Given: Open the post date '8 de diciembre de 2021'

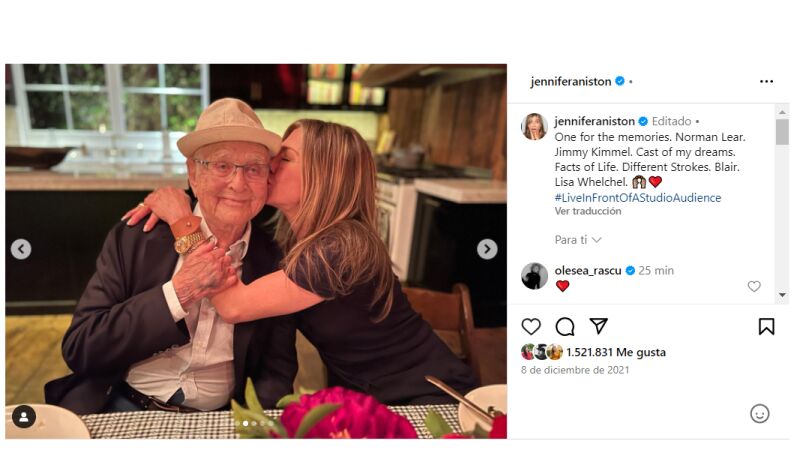Looking at the screenshot, I should [574, 370].
